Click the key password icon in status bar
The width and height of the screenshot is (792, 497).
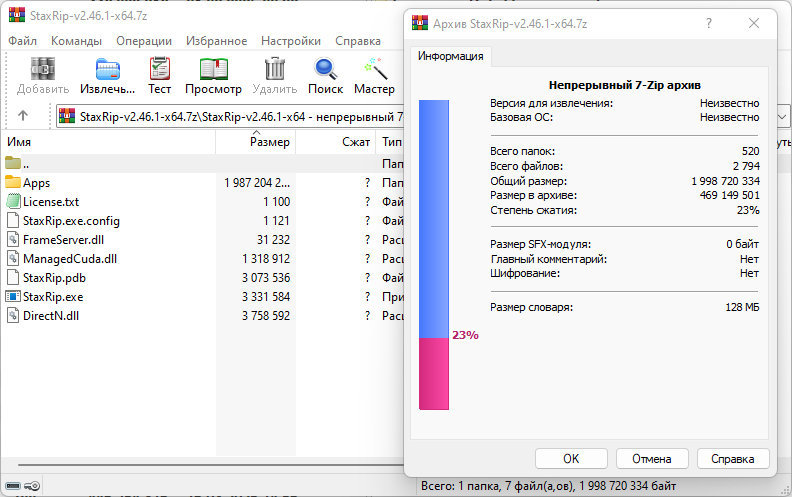click(32, 486)
